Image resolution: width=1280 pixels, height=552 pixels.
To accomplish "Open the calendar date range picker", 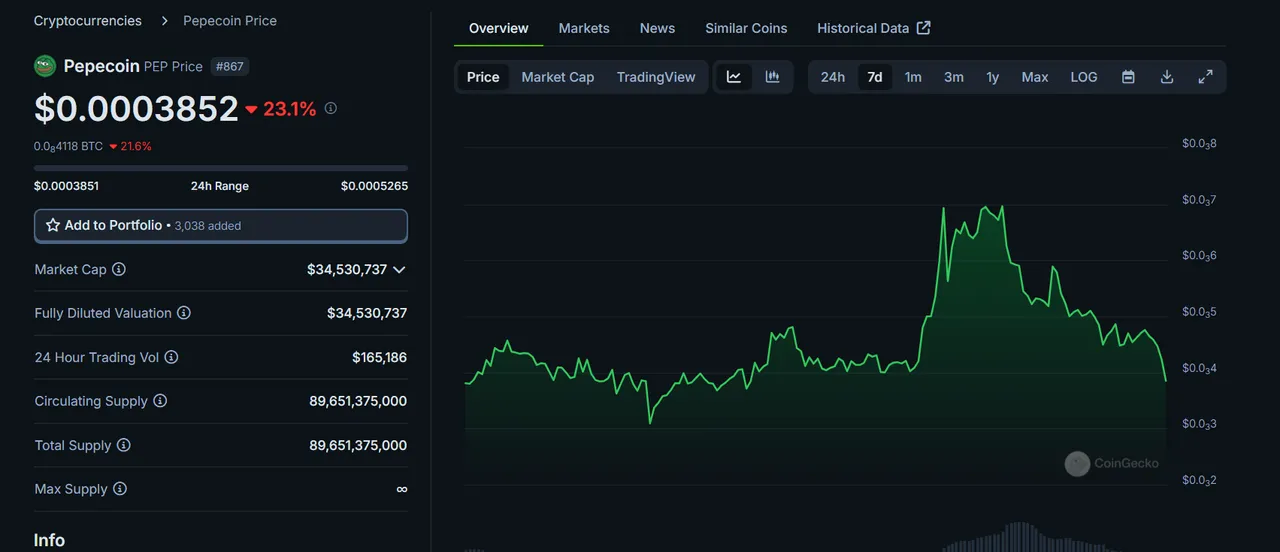I will 1128,77.
